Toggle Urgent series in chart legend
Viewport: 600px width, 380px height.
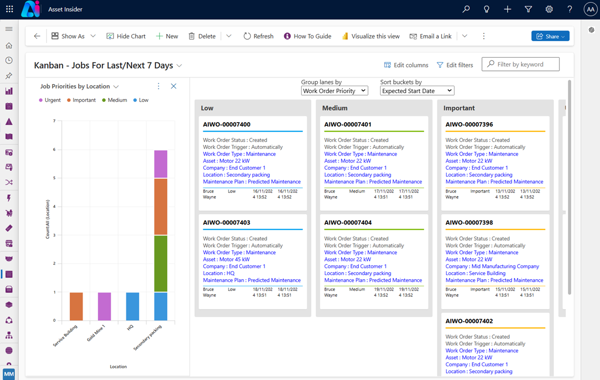coord(50,100)
